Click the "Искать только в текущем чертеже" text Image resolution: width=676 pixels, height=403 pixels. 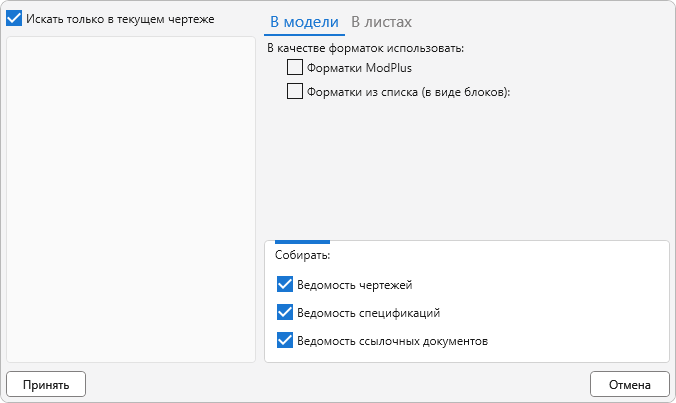click(120, 19)
